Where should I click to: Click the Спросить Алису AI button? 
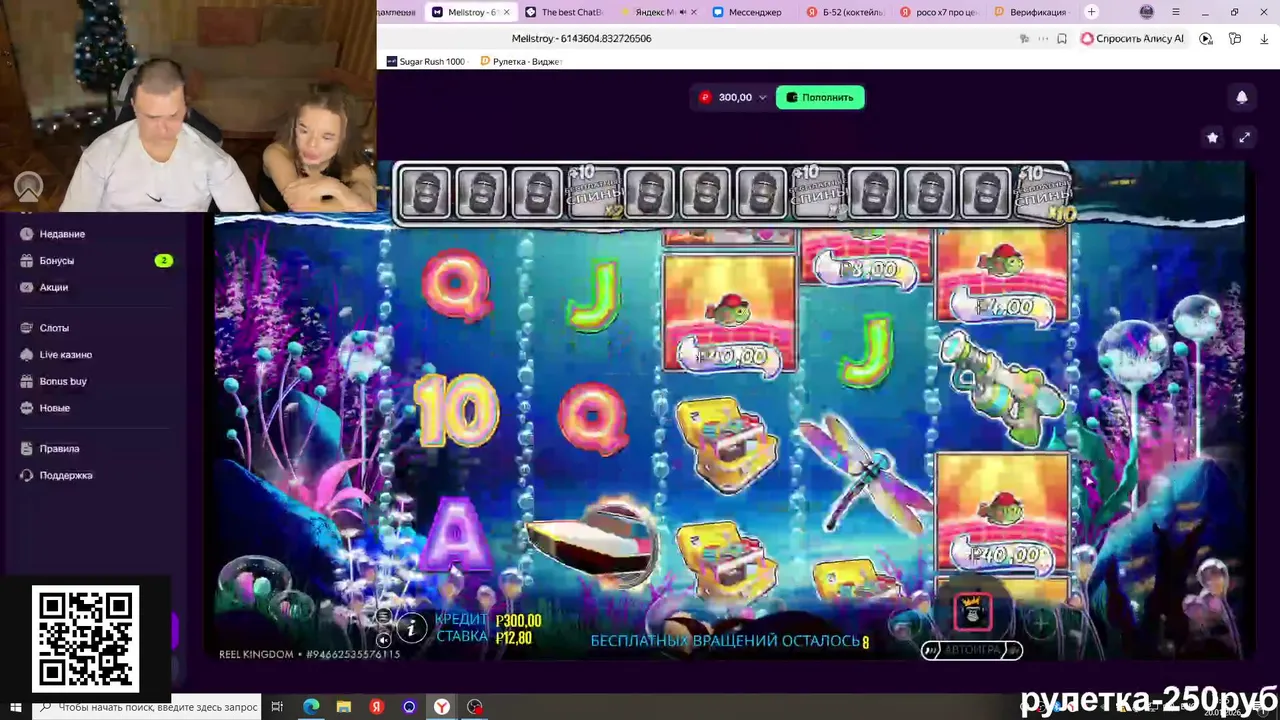[1133, 39]
